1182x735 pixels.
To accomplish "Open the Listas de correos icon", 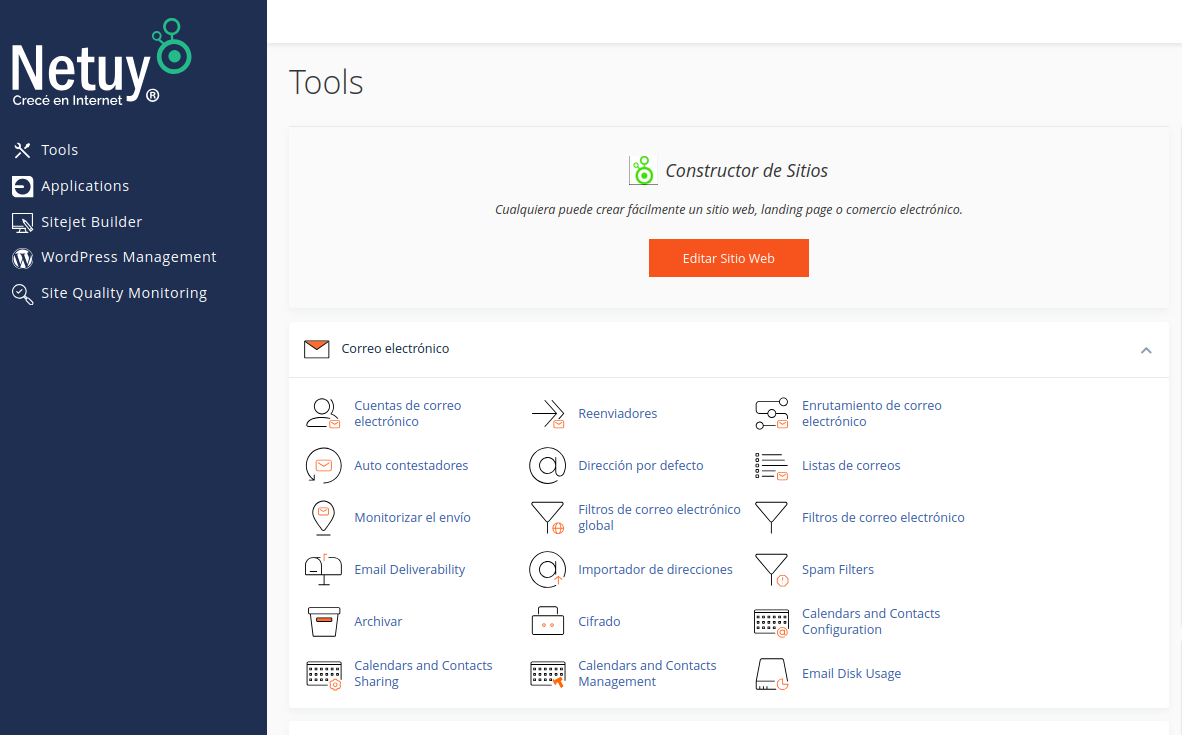I will (771, 466).
